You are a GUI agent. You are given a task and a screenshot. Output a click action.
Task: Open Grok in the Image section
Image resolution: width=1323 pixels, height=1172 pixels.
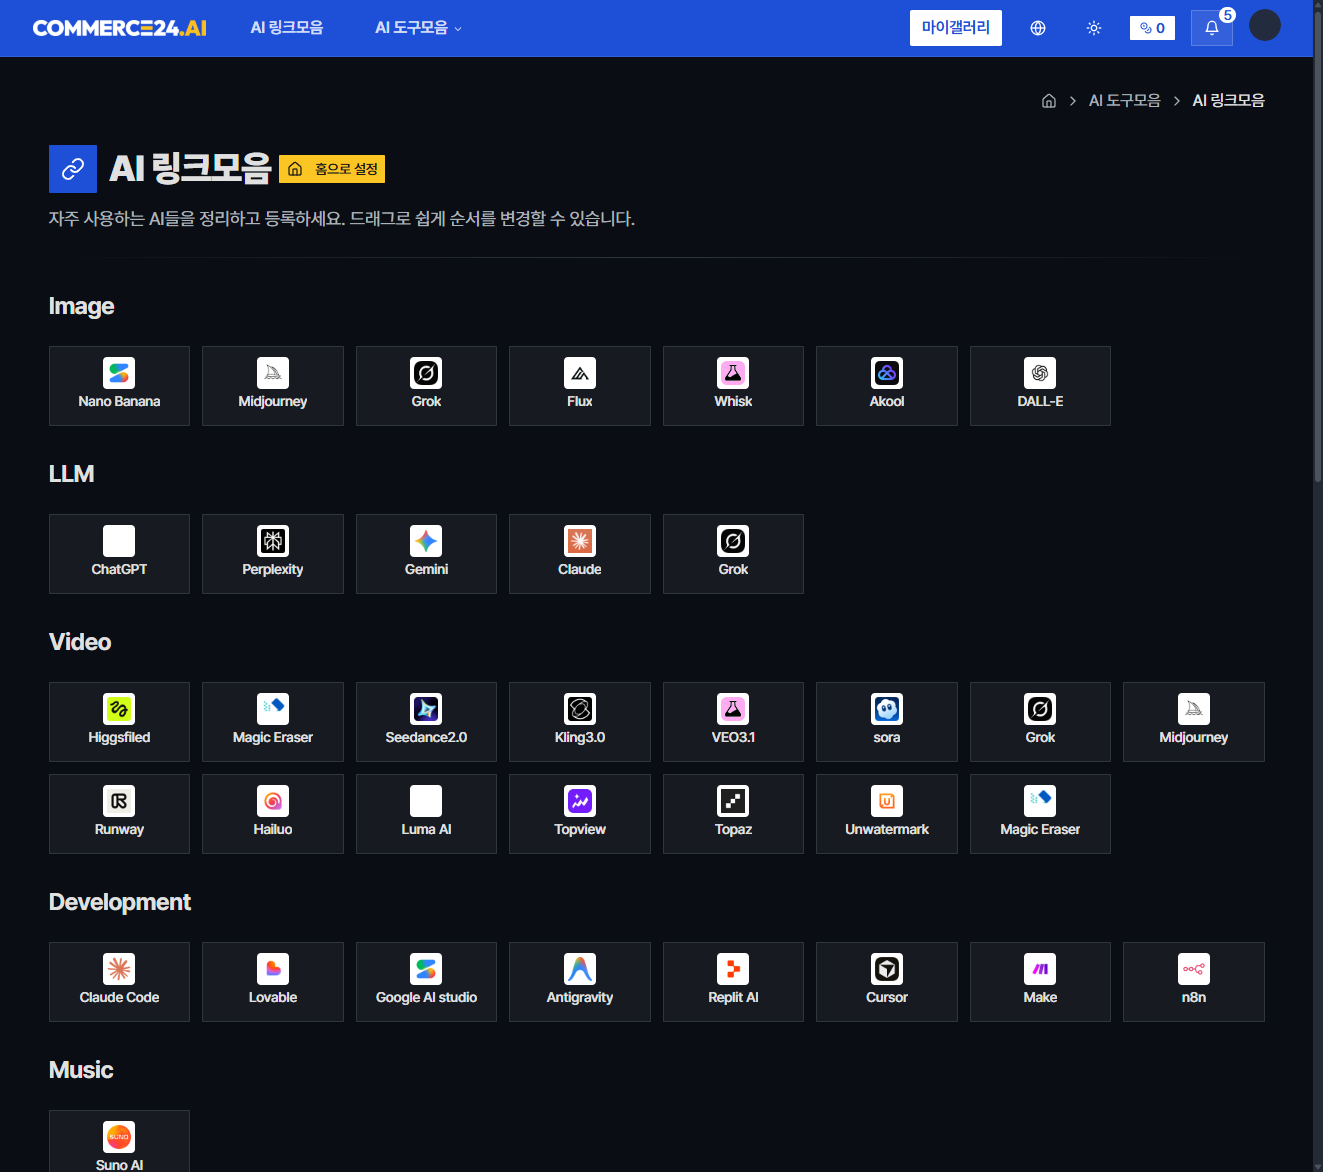click(426, 386)
